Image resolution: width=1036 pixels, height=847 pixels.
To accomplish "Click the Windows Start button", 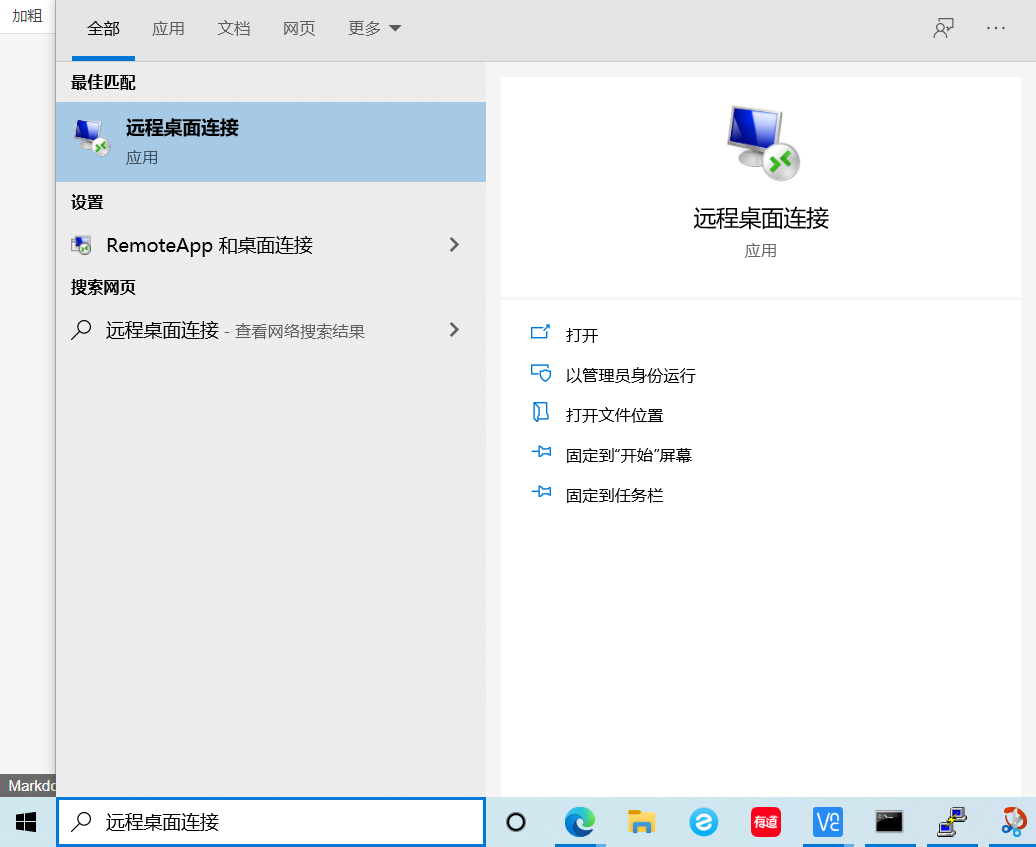I will 26,823.
